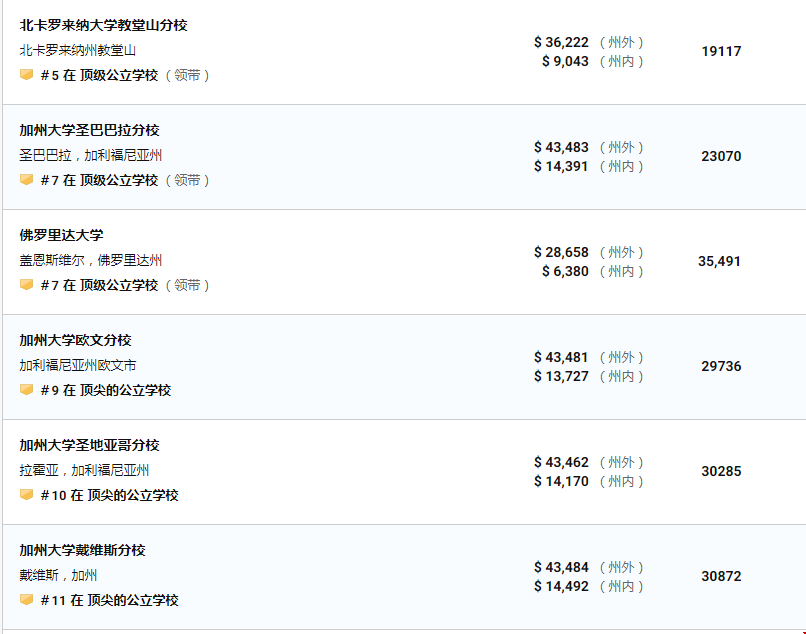The image size is (806, 634).
Task: Click badge icon beside #9 顶尖的公立学校
Action: pyautogui.click(x=27, y=390)
